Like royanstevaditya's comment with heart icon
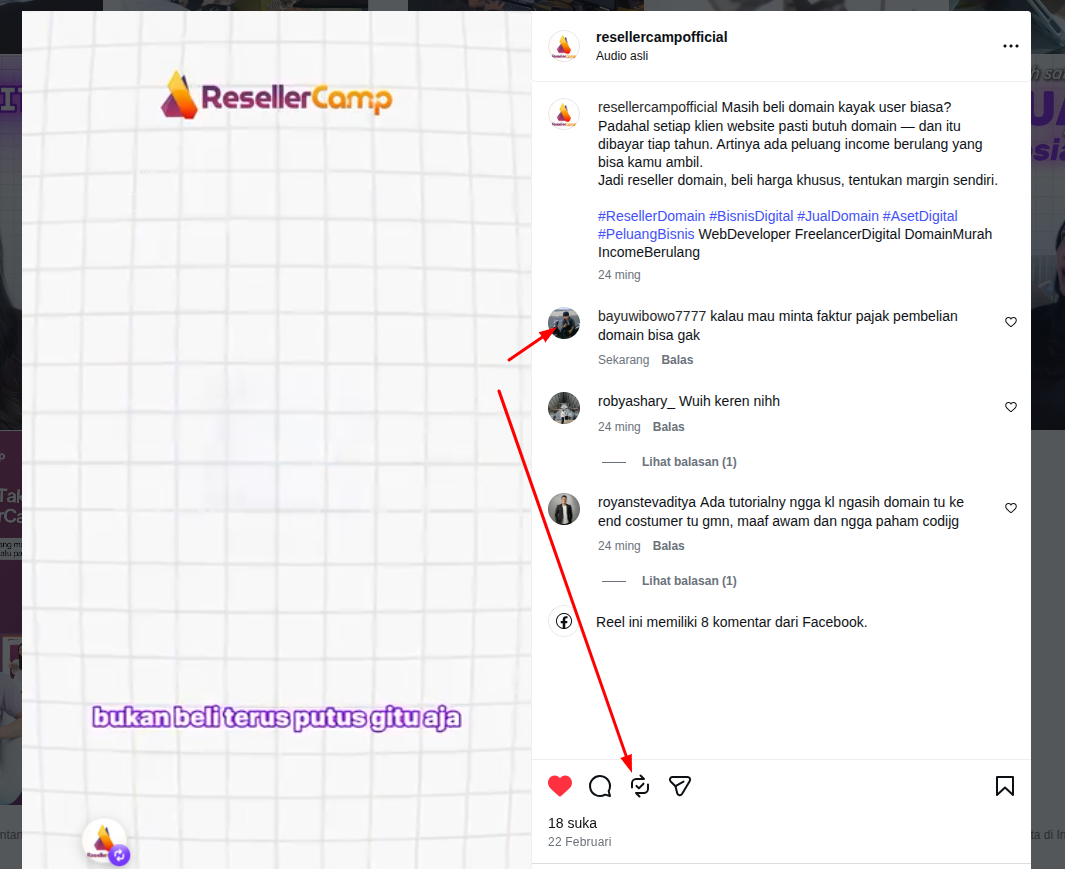 pos(1011,508)
